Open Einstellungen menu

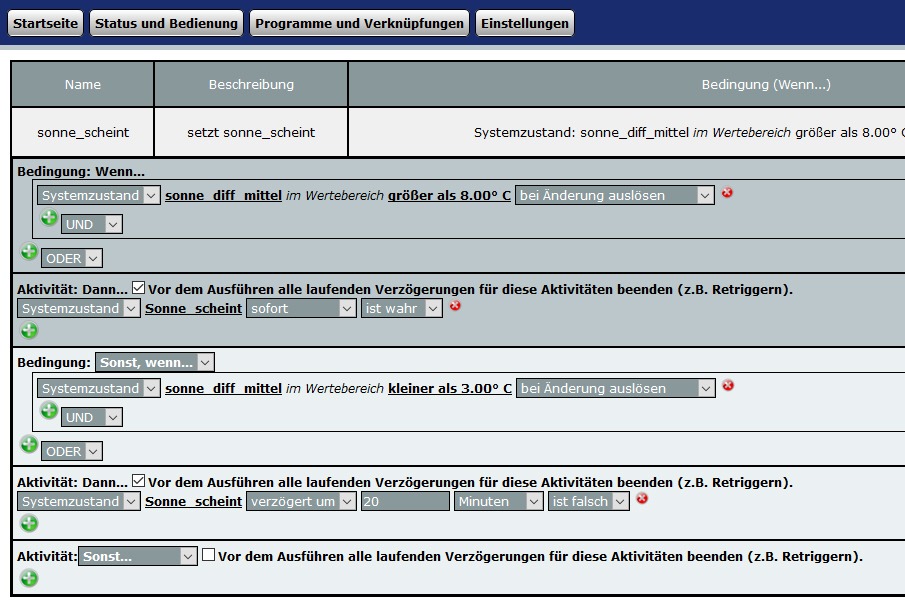525,23
